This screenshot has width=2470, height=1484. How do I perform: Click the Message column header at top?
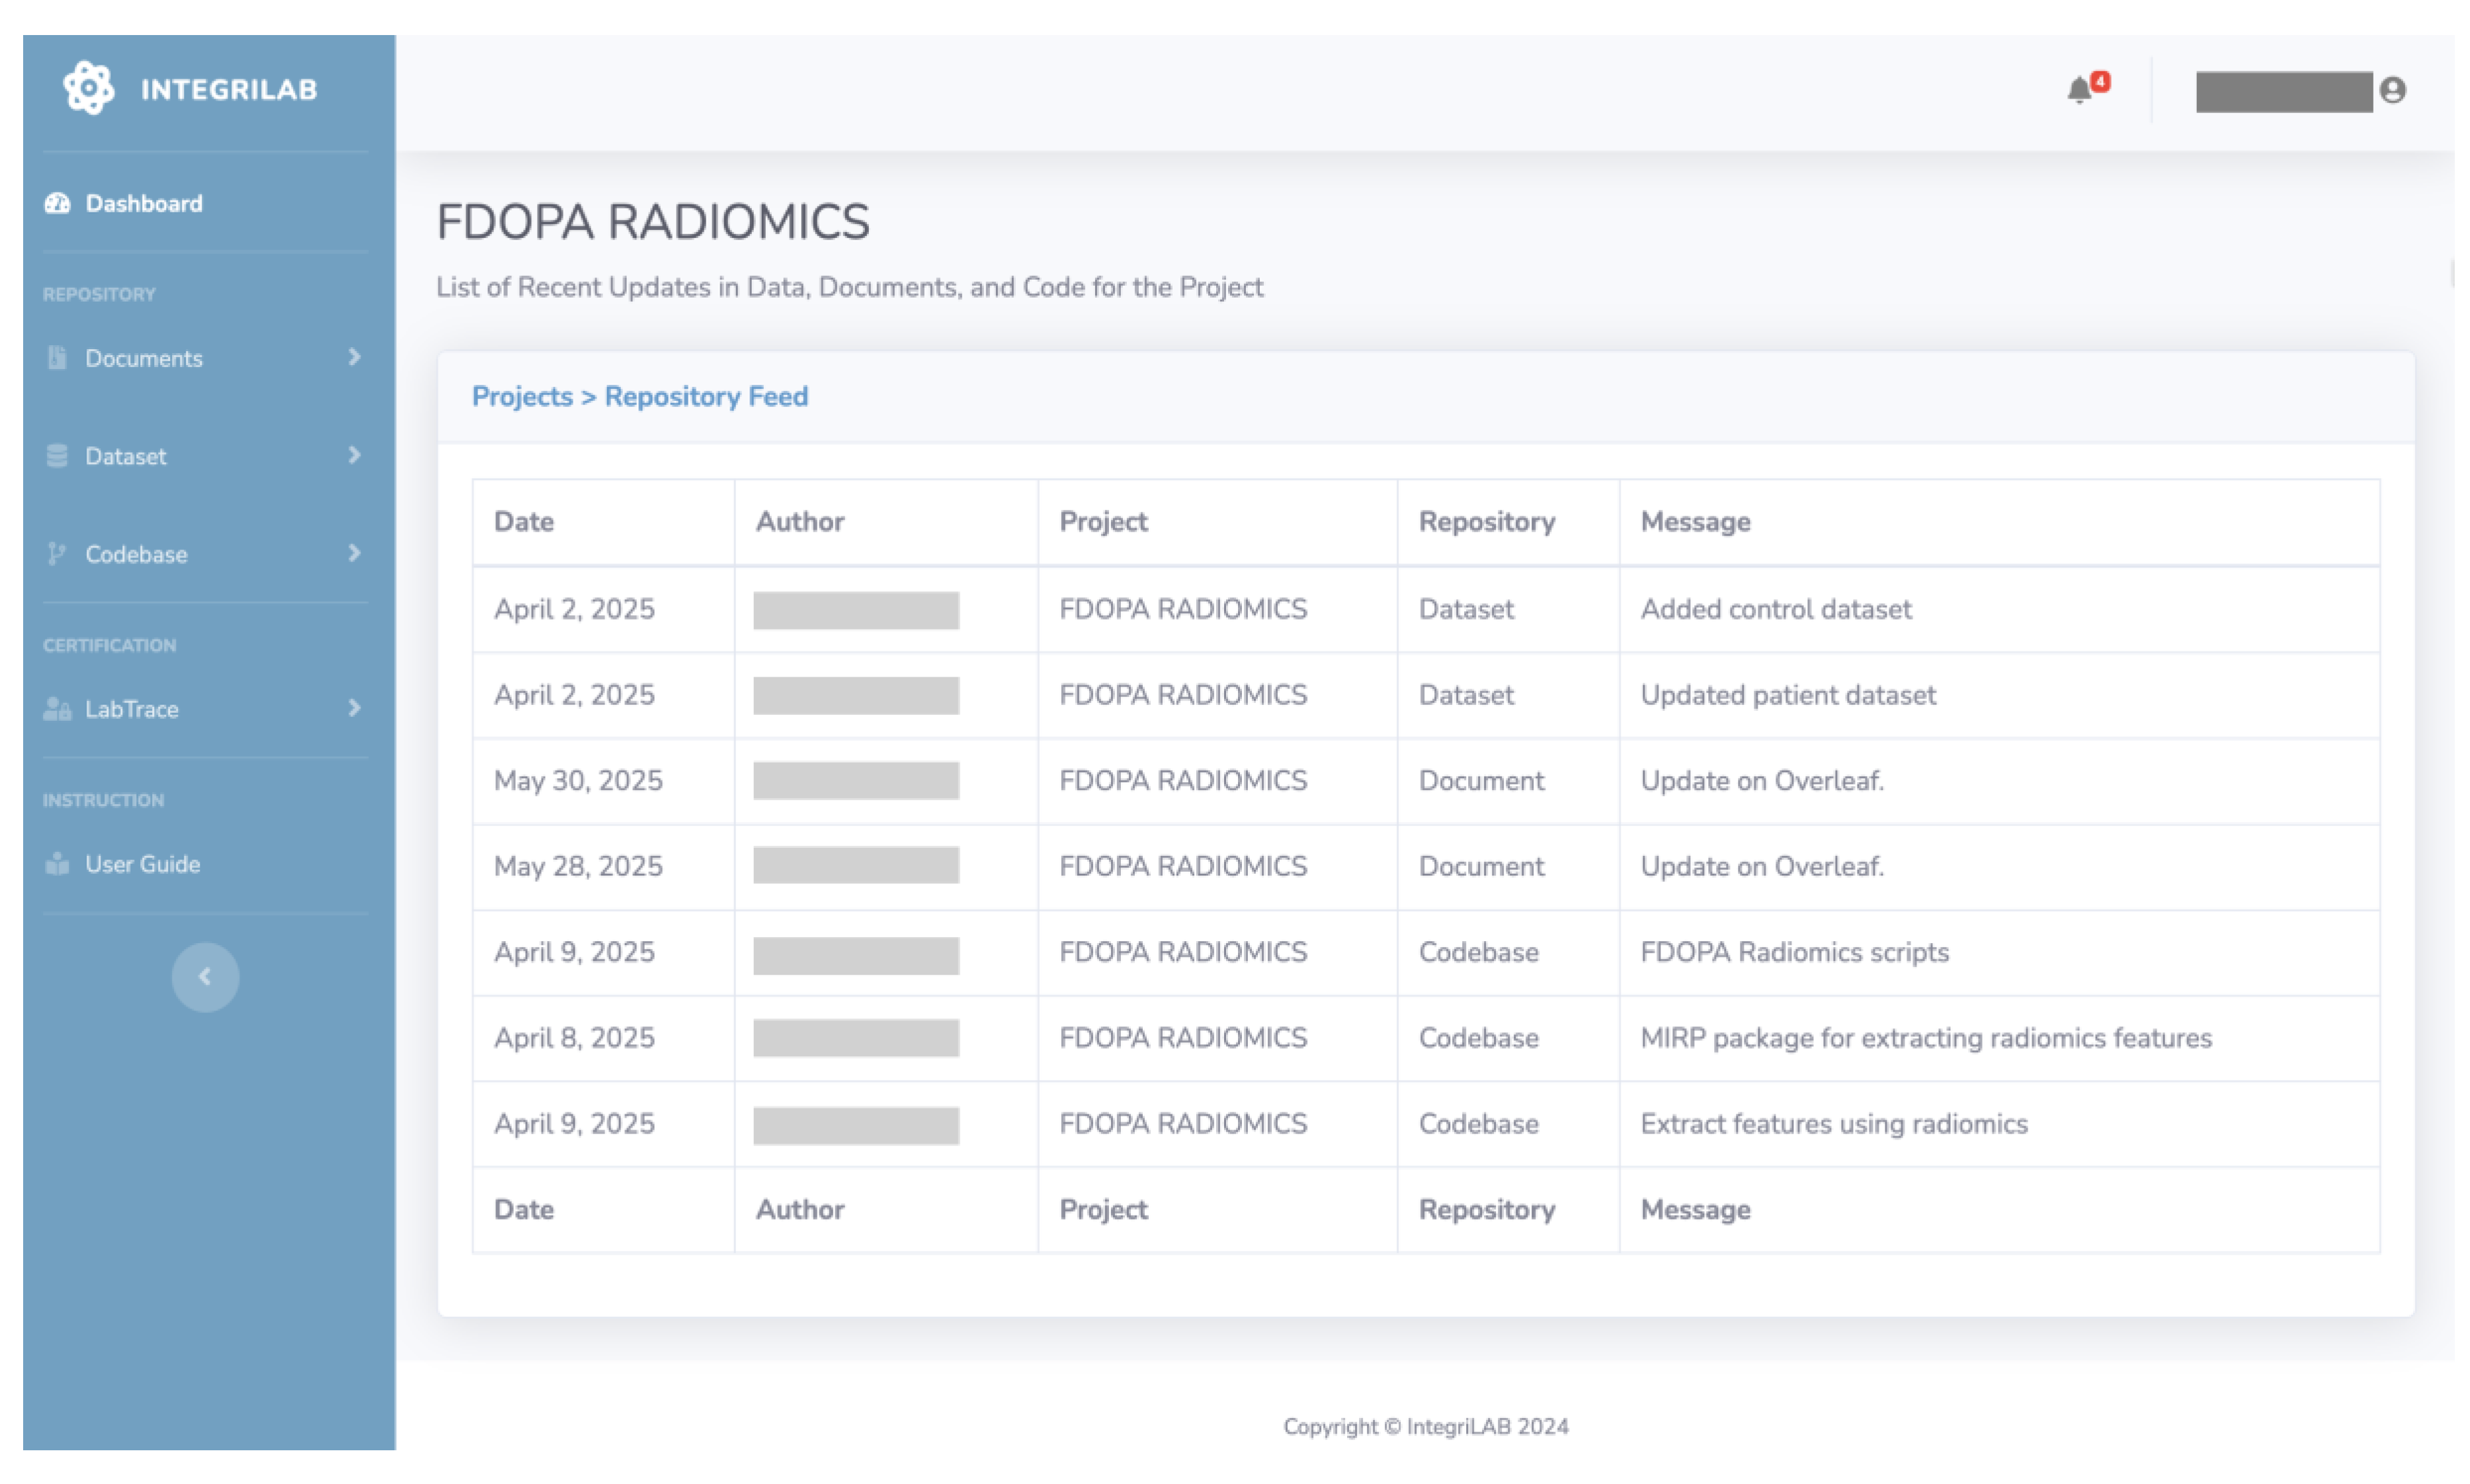(1695, 521)
